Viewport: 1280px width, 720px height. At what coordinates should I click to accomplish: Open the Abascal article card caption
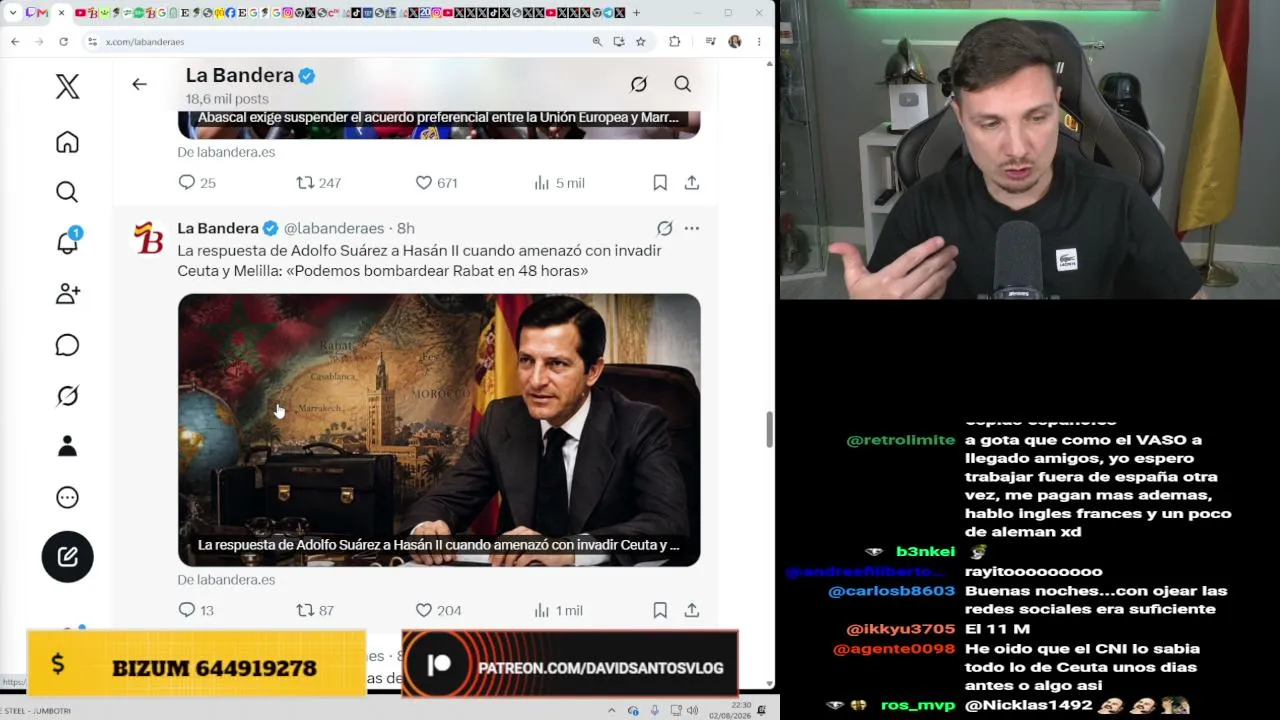438,118
